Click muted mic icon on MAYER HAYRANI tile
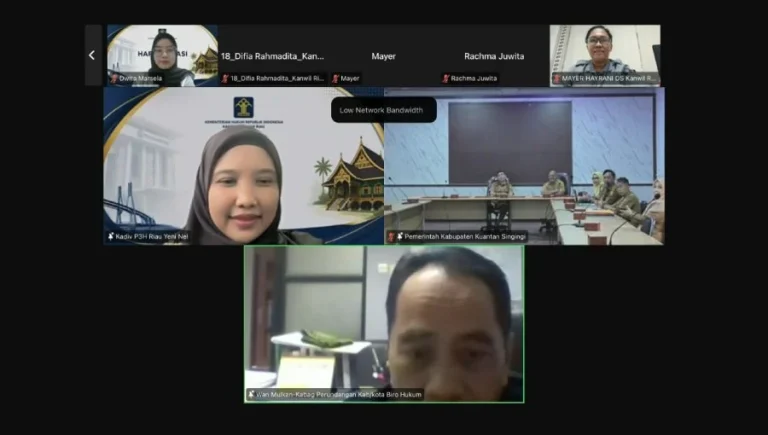The image size is (768, 435). [x=557, y=78]
